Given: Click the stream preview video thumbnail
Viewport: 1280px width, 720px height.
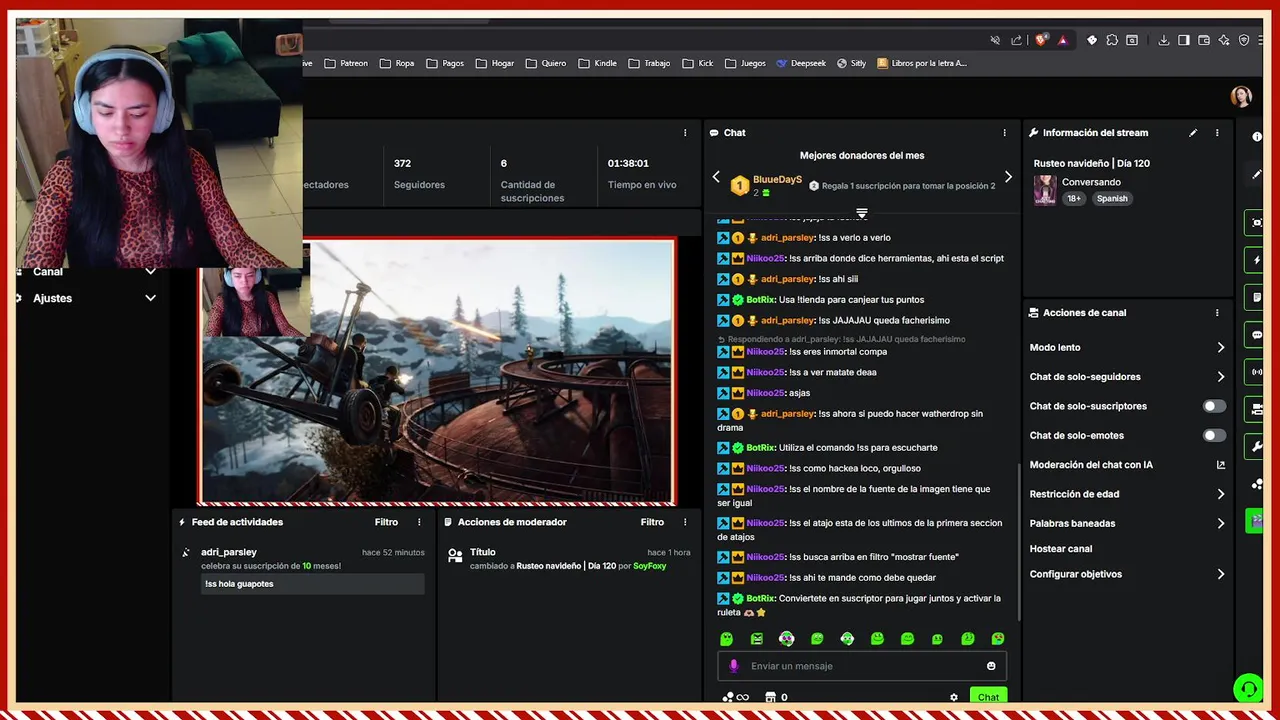Looking at the screenshot, I should 436,372.
